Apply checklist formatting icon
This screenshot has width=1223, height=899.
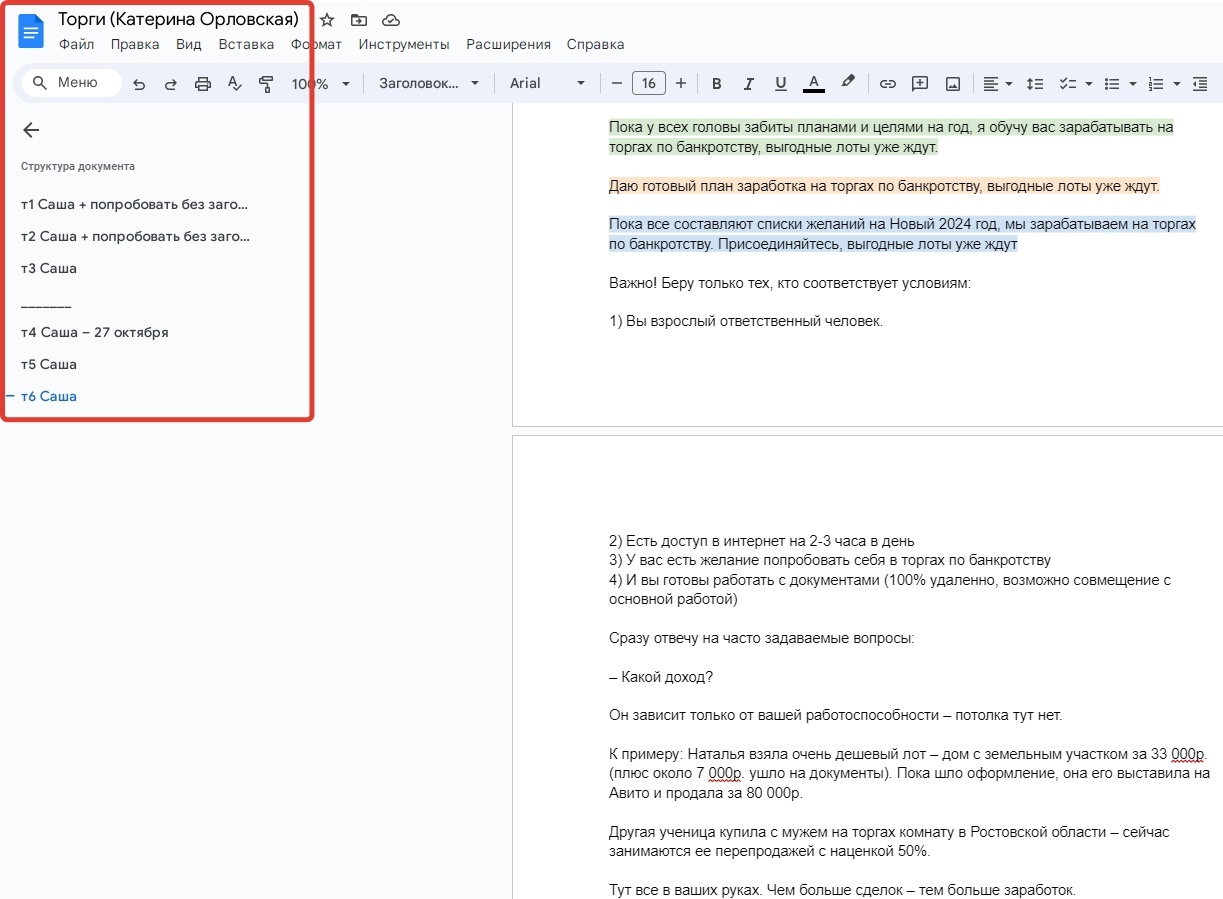point(1067,84)
